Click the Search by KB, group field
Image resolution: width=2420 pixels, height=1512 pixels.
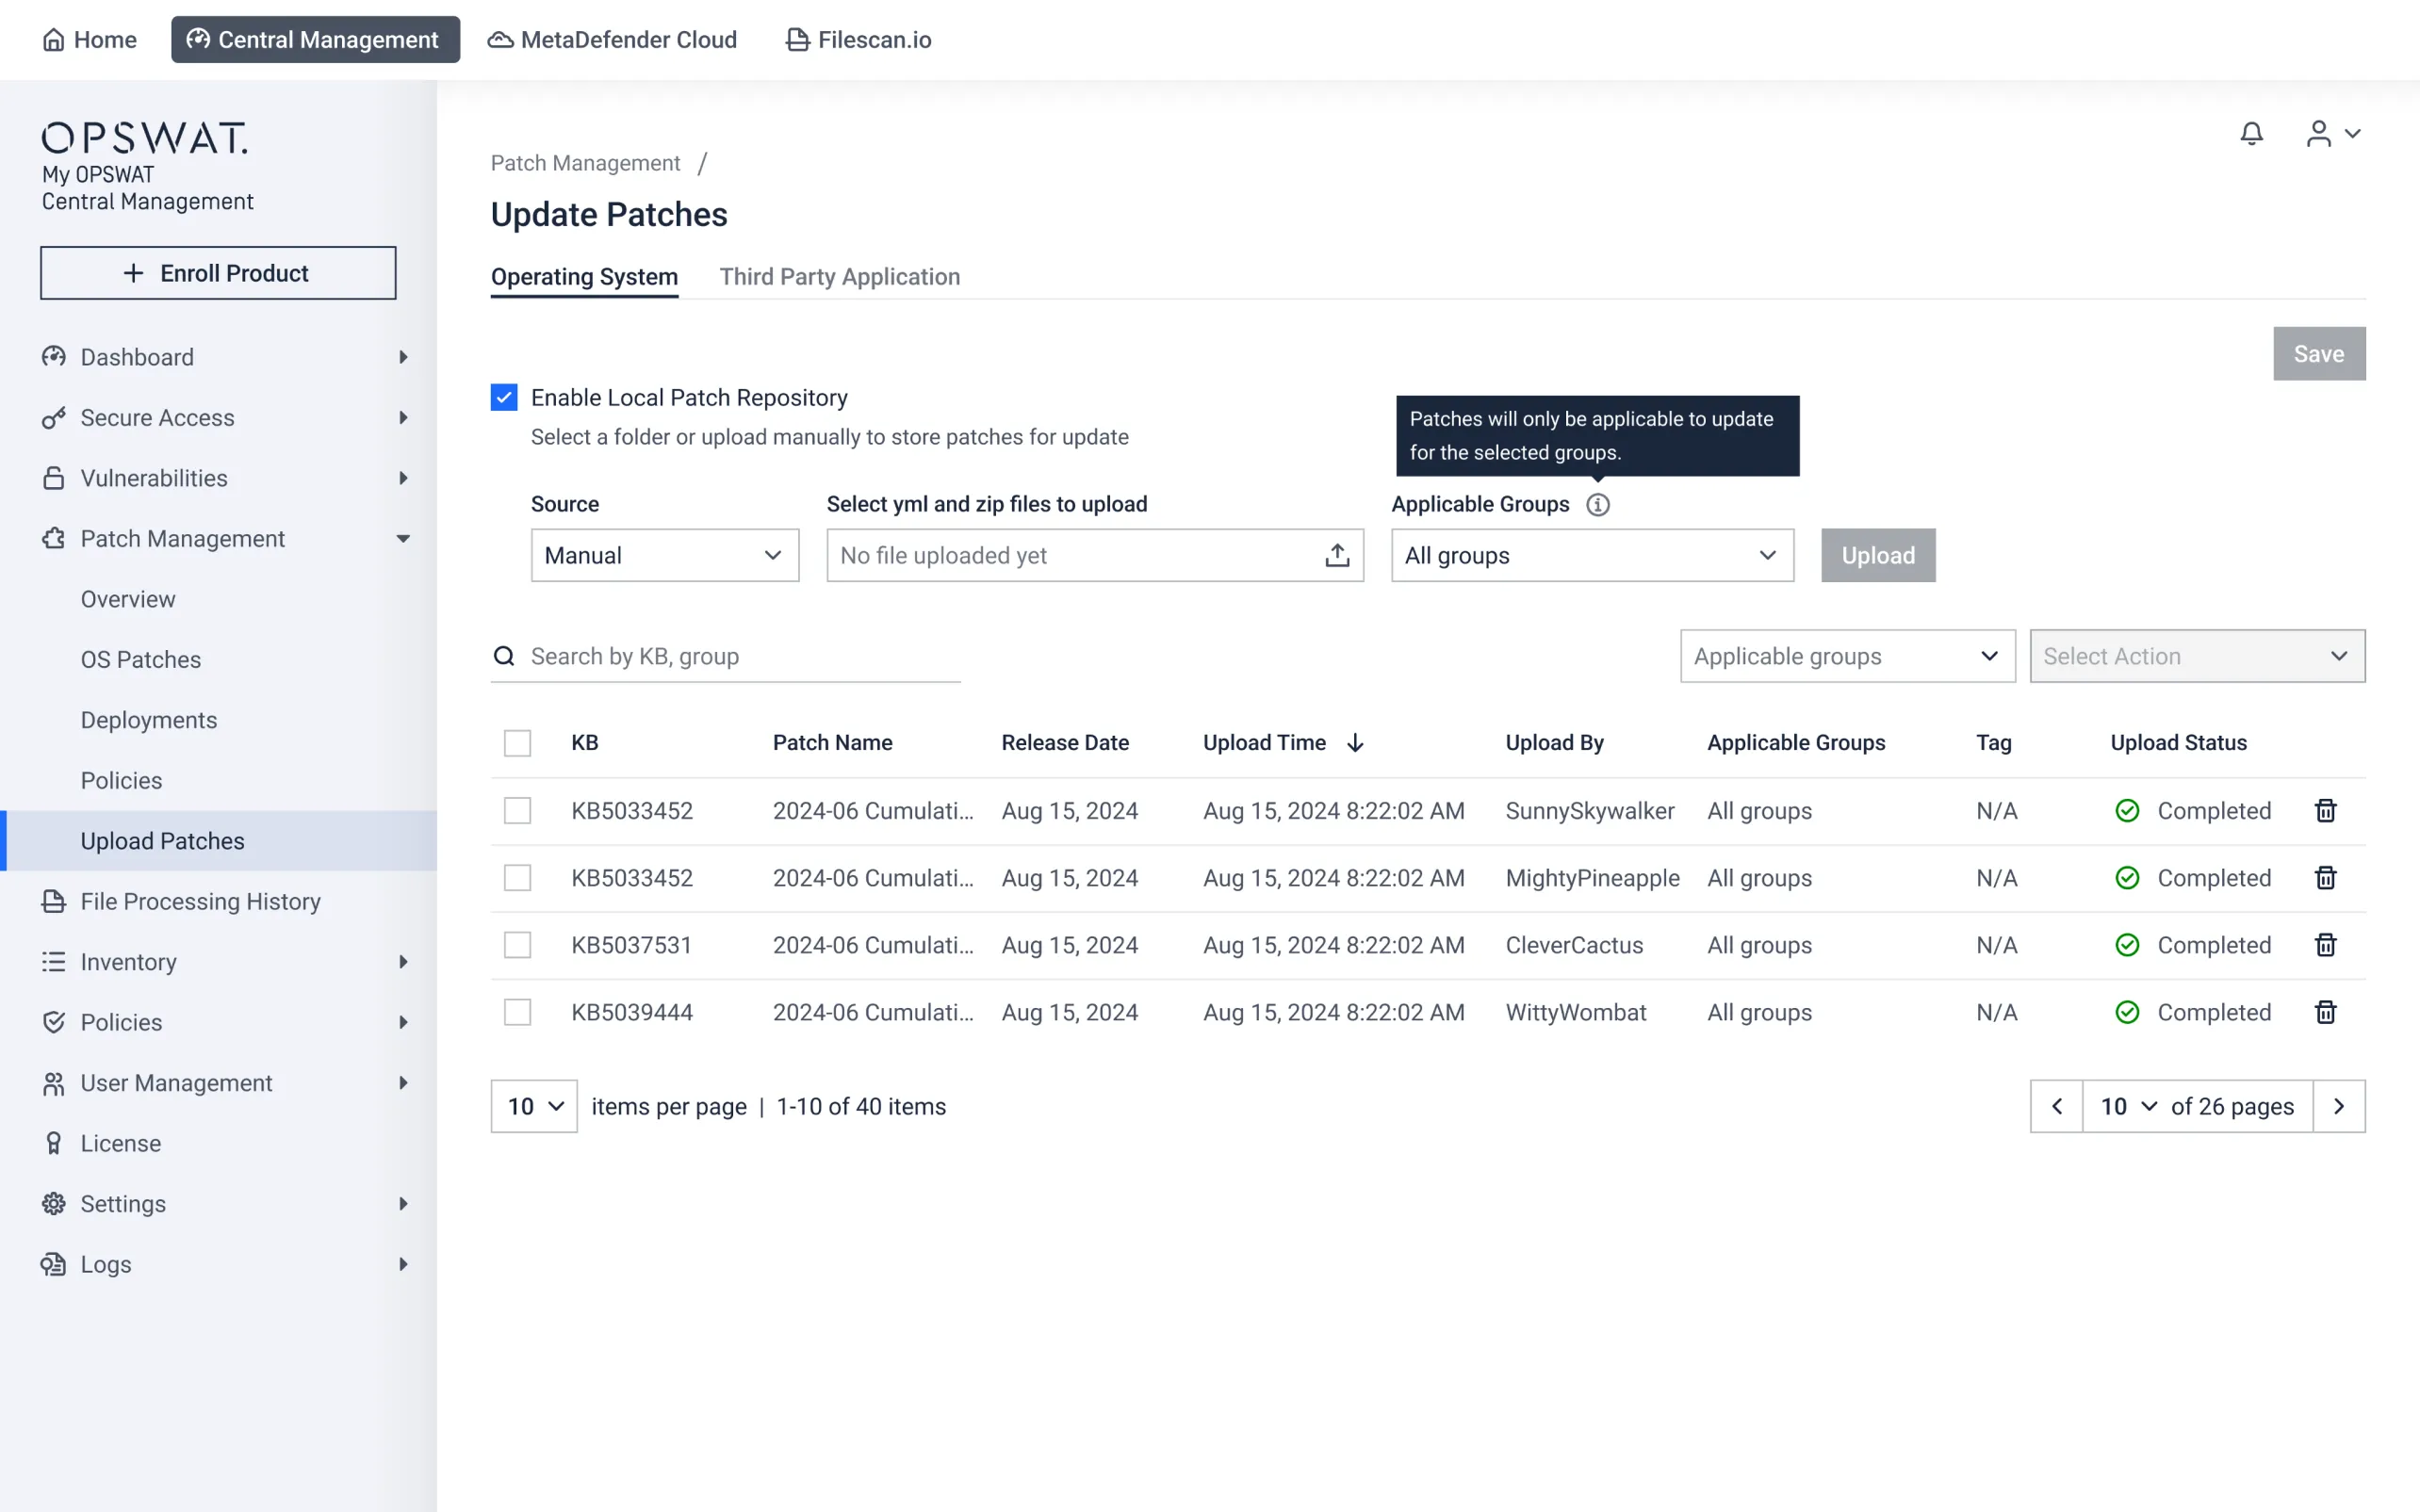(740, 656)
